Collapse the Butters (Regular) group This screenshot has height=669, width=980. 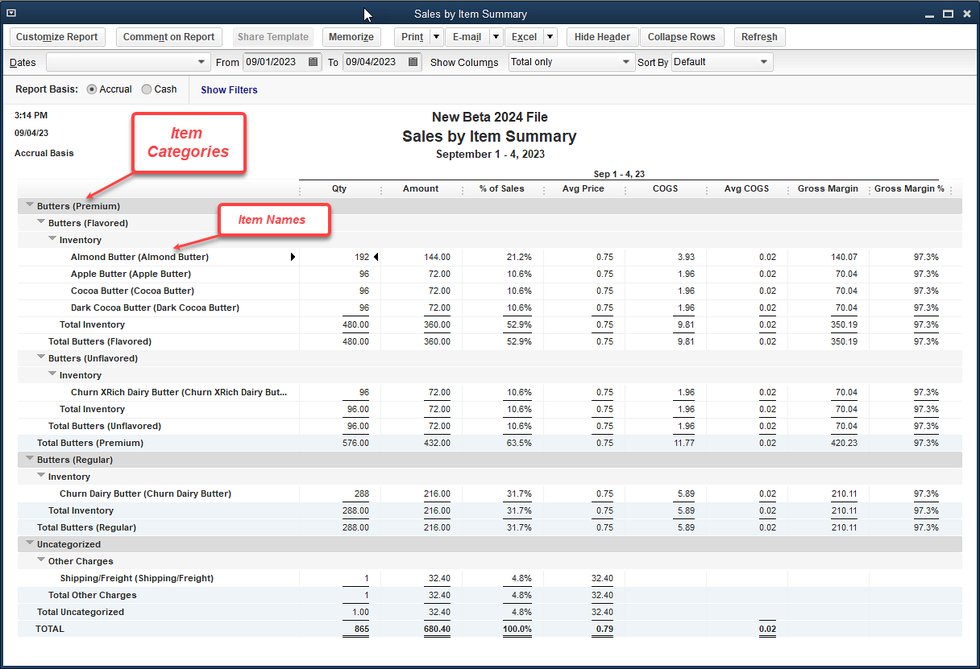click(29, 460)
